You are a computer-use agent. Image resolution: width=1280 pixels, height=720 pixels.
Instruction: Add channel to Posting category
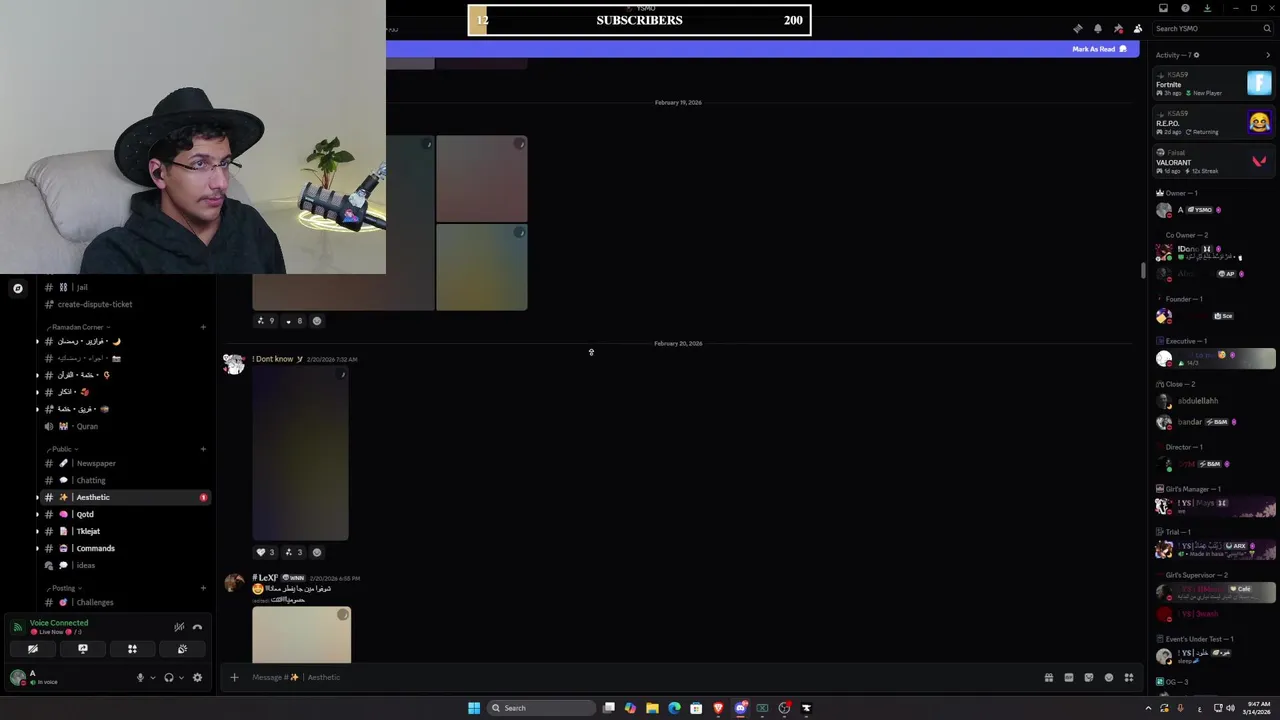click(203, 588)
